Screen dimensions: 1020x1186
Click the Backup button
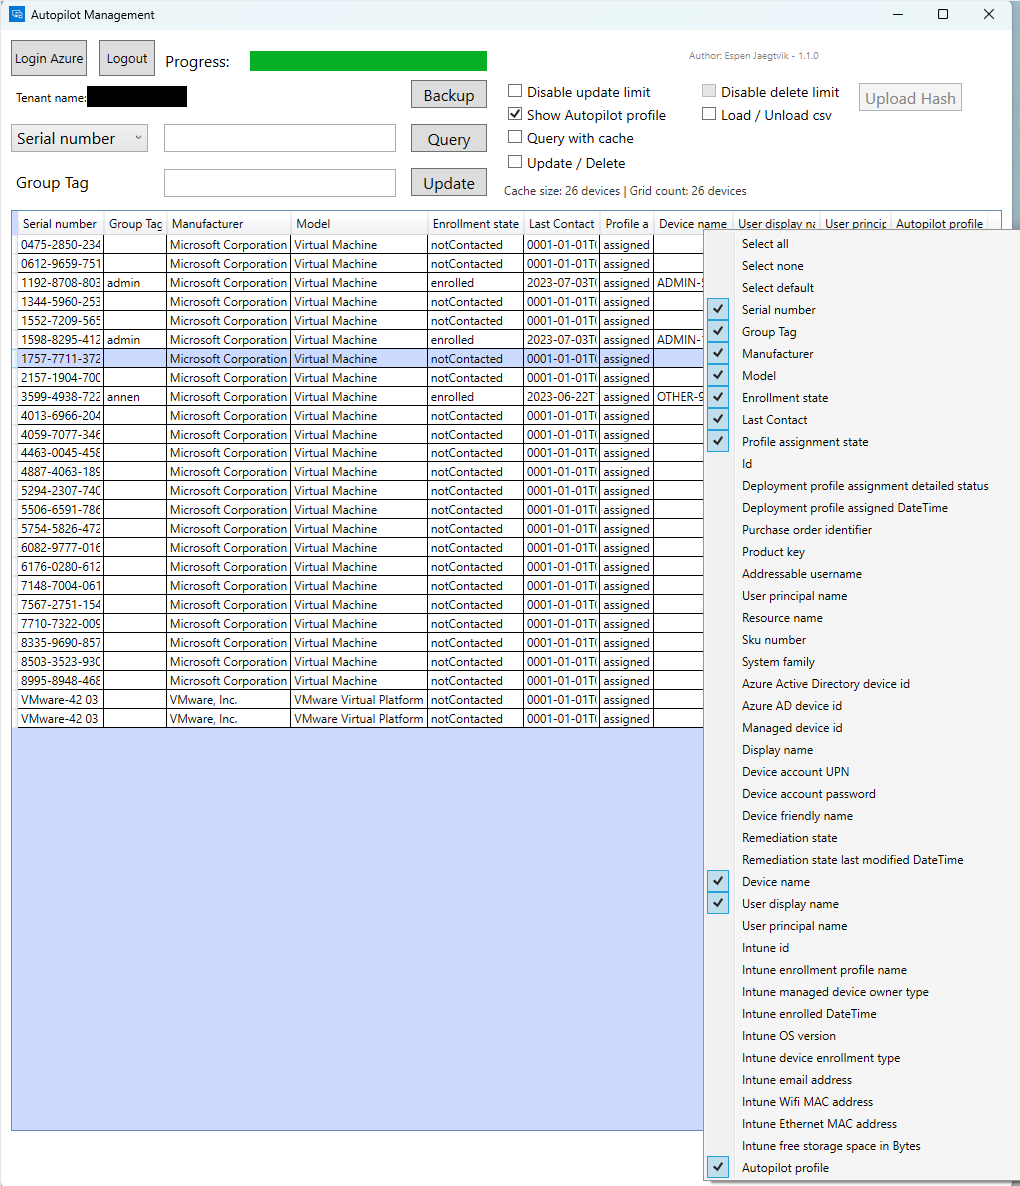pos(449,95)
